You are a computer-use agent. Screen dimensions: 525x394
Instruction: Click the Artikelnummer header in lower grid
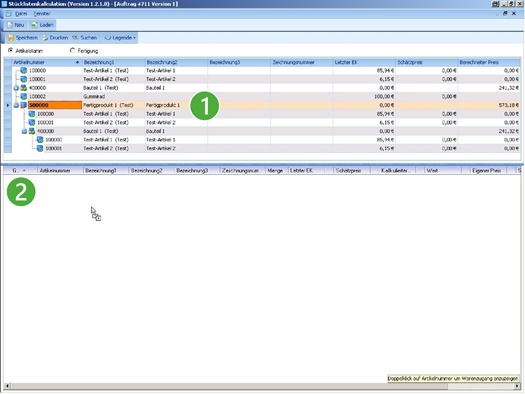click(x=60, y=171)
